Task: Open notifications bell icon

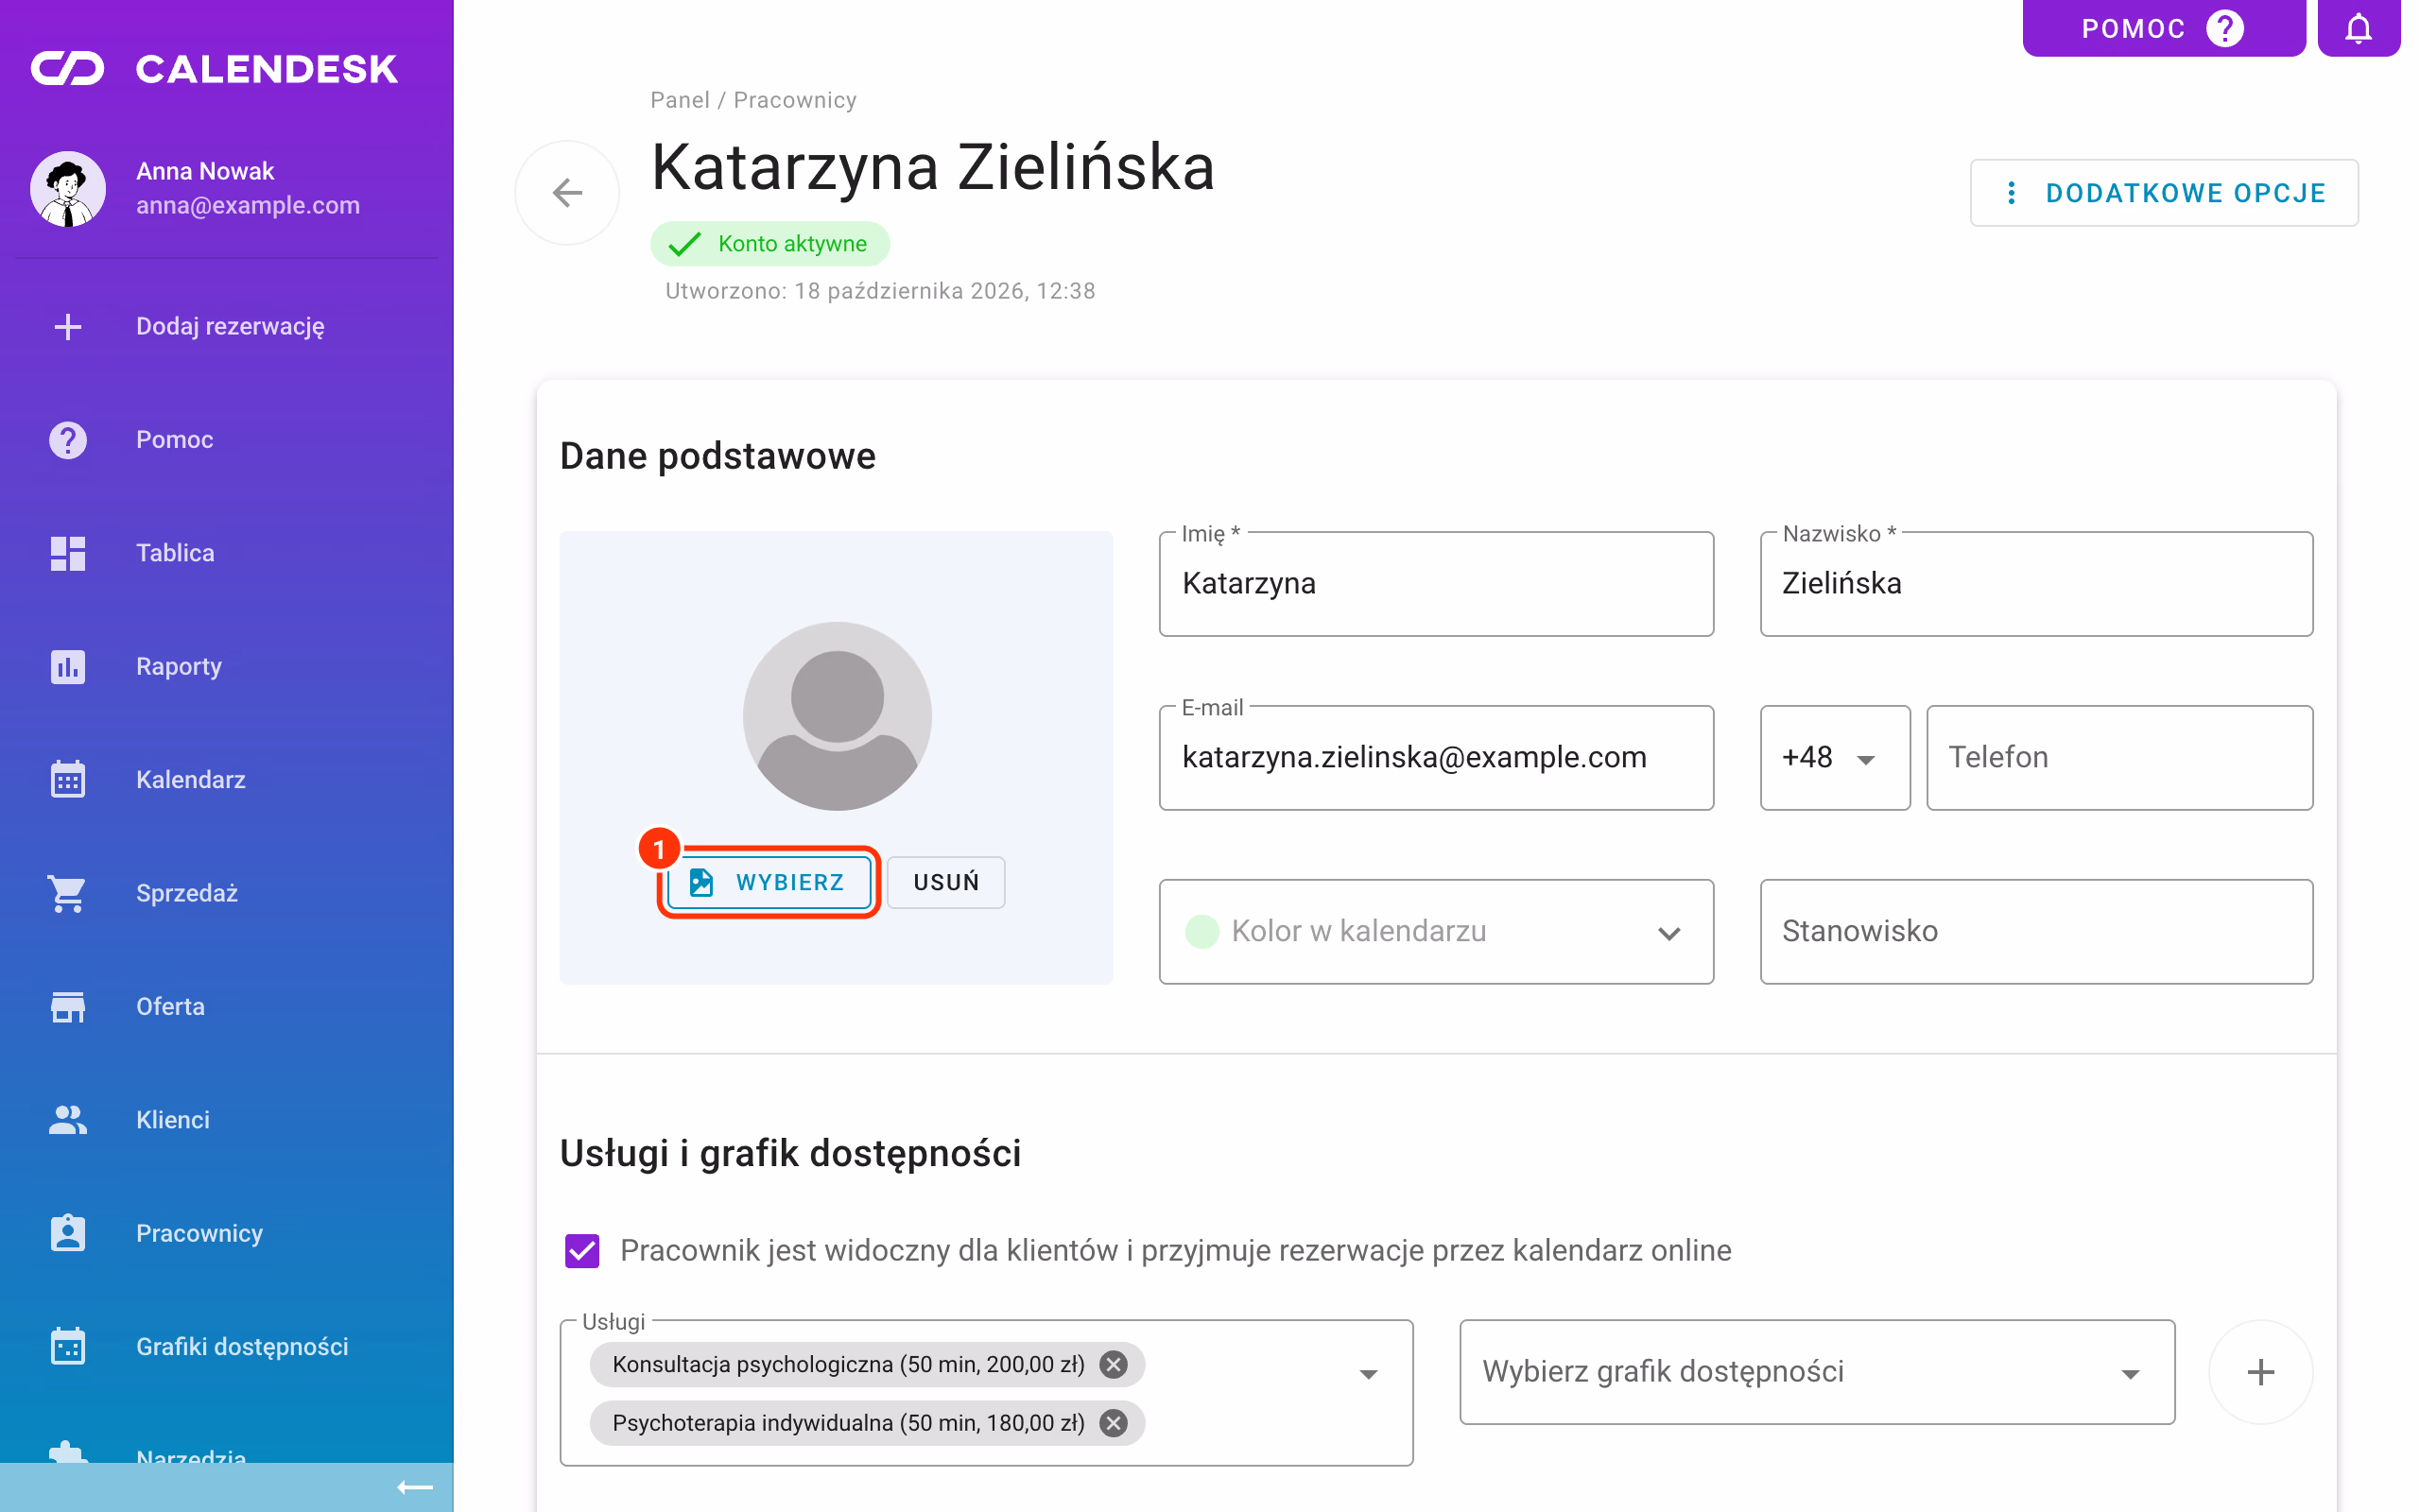Action: coord(2358,28)
